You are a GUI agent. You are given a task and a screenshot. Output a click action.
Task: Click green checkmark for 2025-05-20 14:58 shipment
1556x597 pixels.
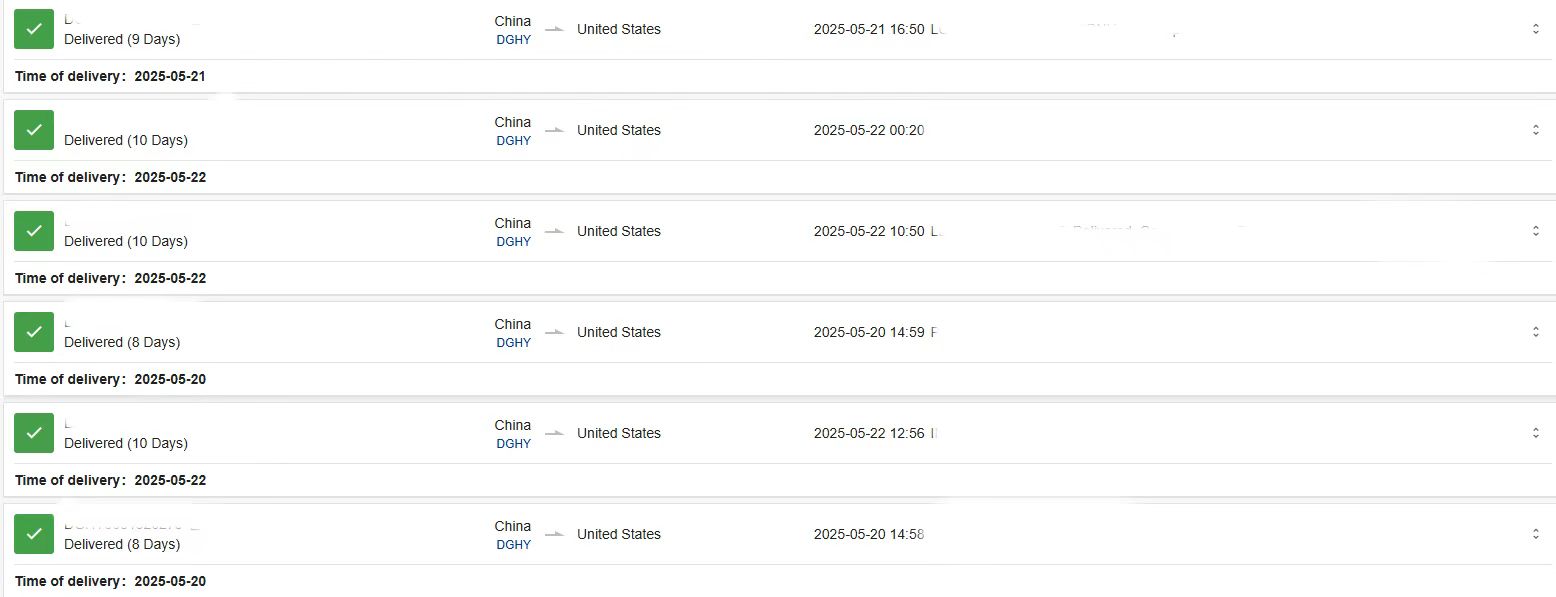tap(34, 534)
